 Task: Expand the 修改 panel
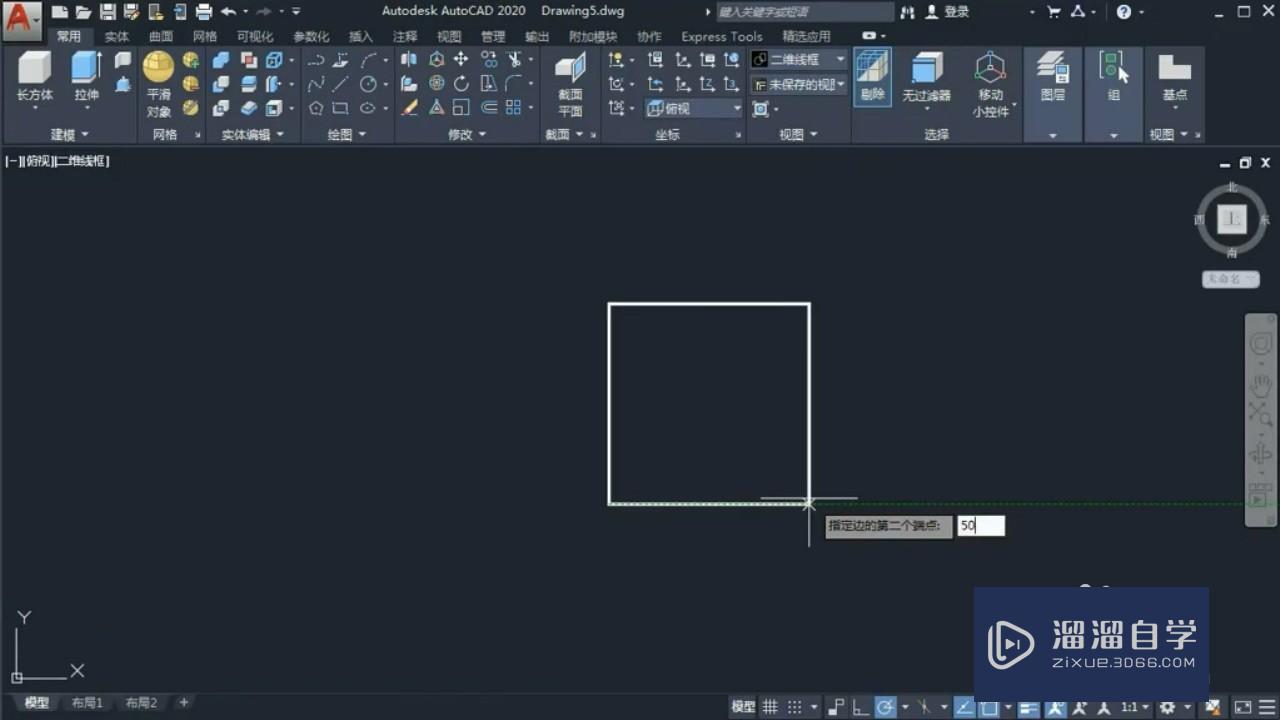coord(467,134)
